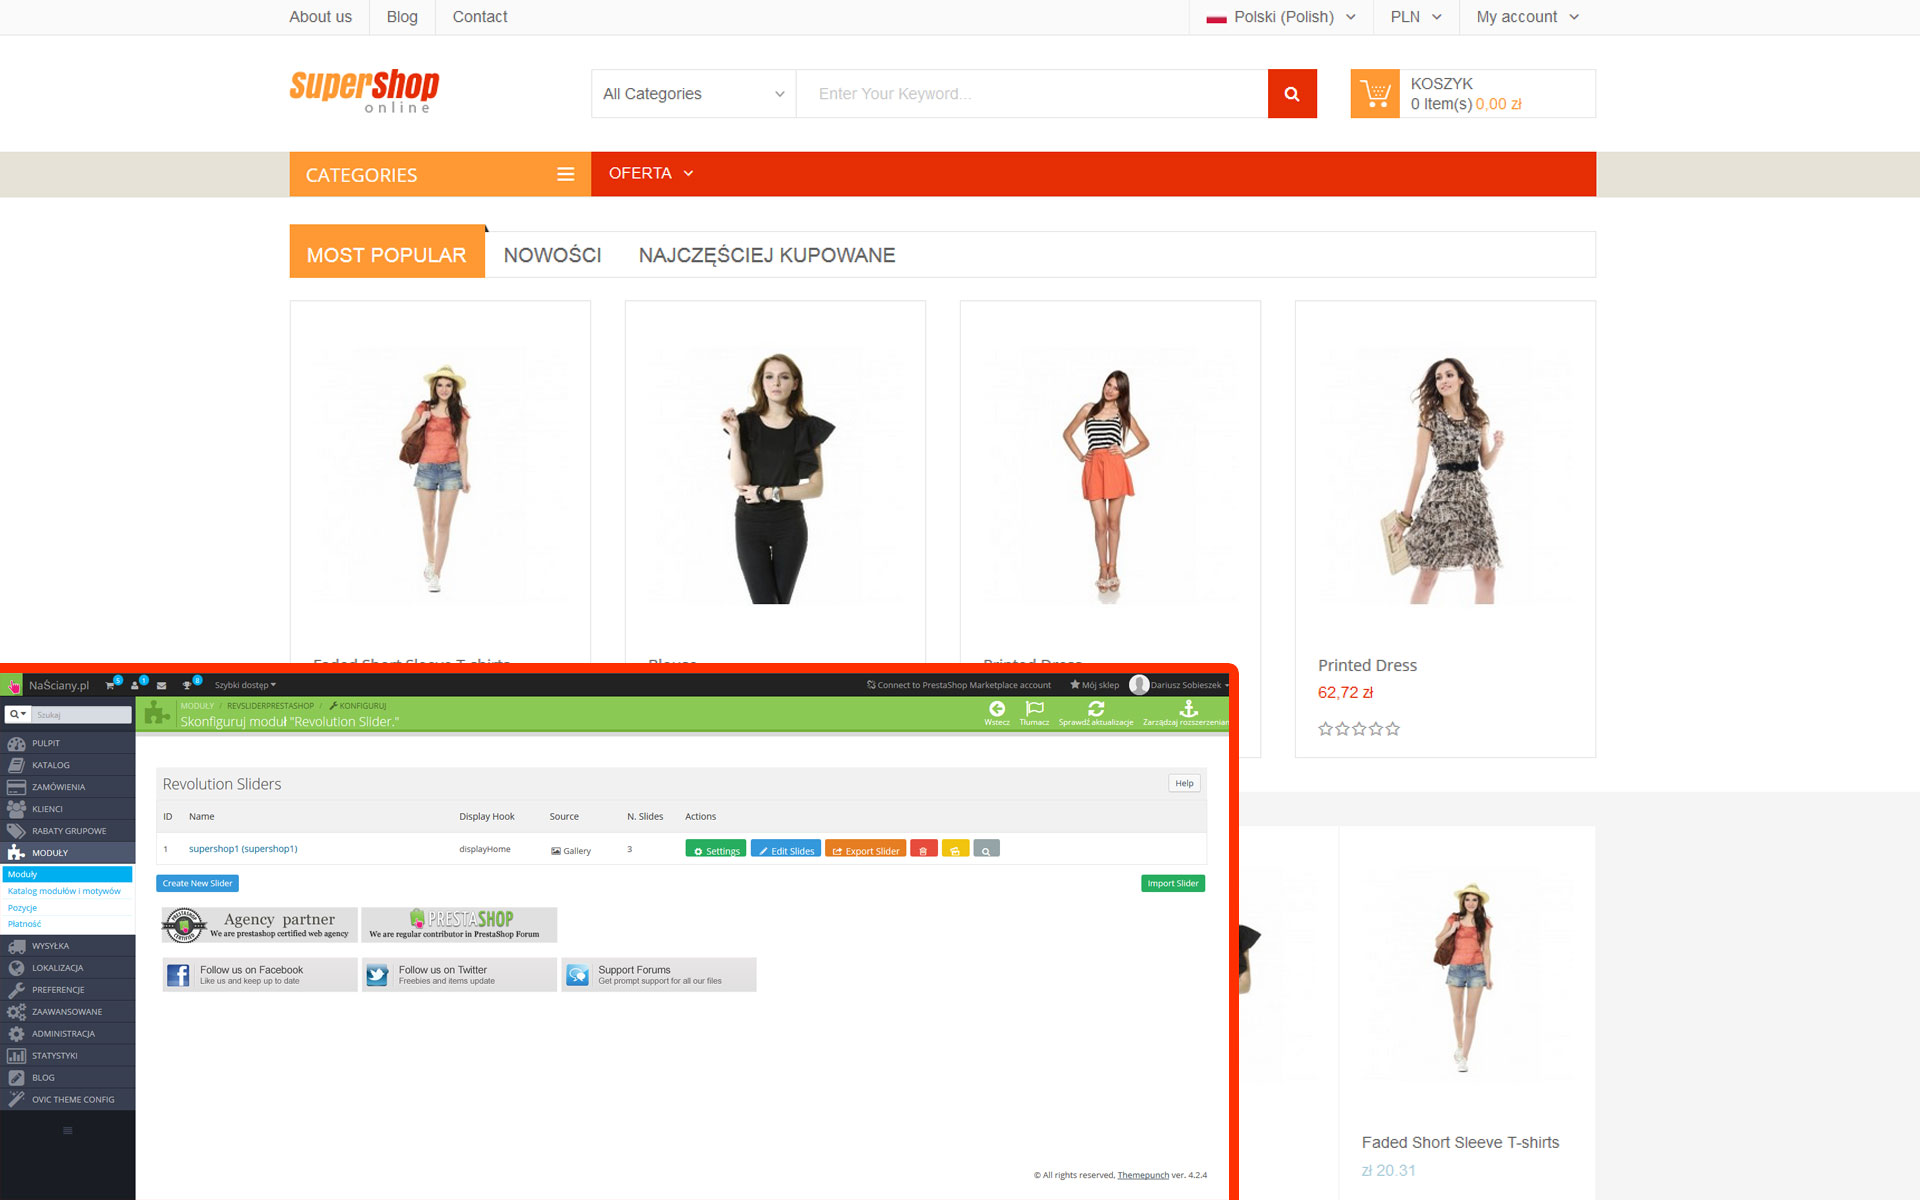Open ZAMÓWIENIA in admin sidebar
This screenshot has width=1920, height=1200.
[x=67, y=787]
